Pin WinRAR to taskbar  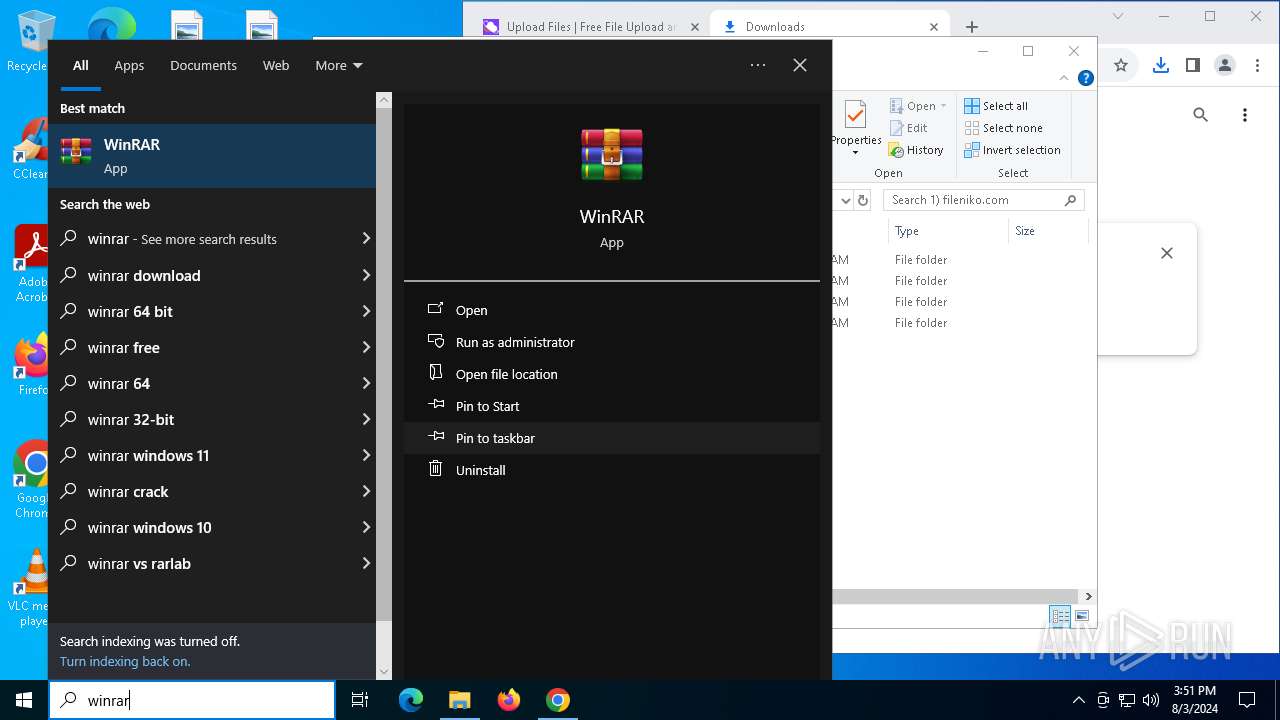[612, 438]
